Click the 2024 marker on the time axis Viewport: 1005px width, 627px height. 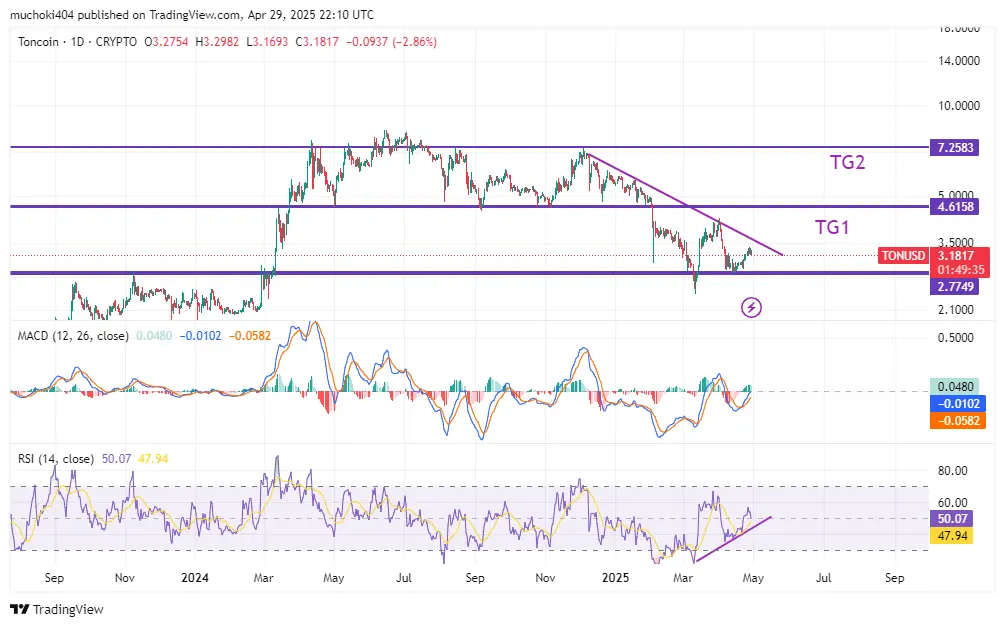point(195,578)
